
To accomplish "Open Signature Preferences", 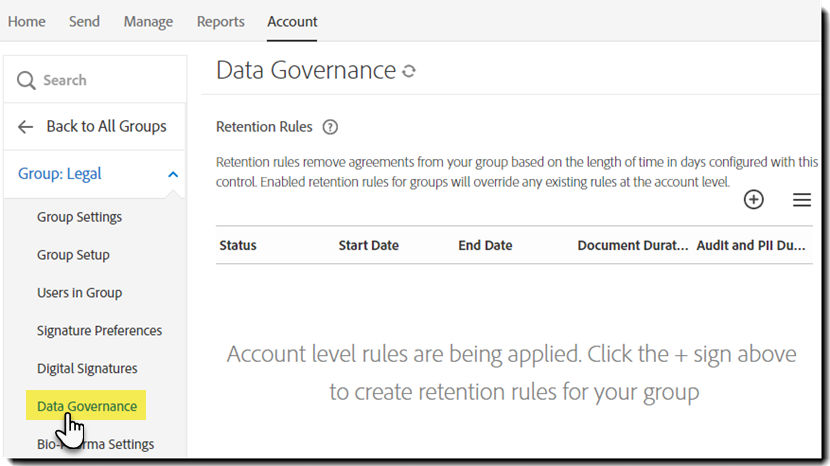I will [100, 331].
